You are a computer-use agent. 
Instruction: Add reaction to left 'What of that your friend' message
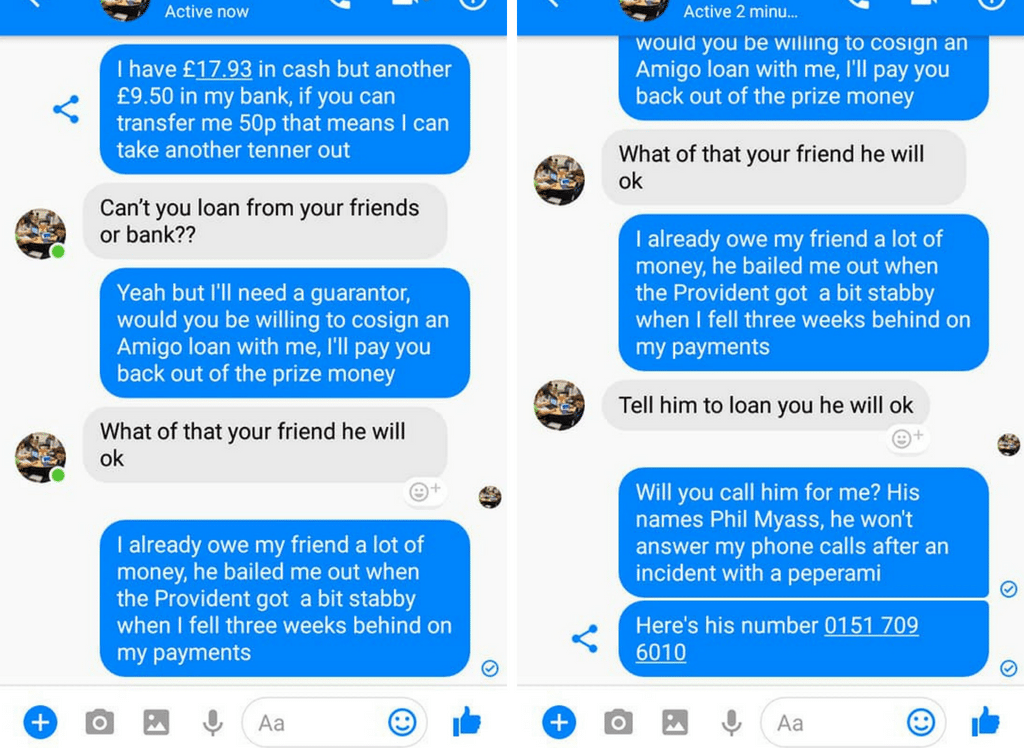pos(424,491)
